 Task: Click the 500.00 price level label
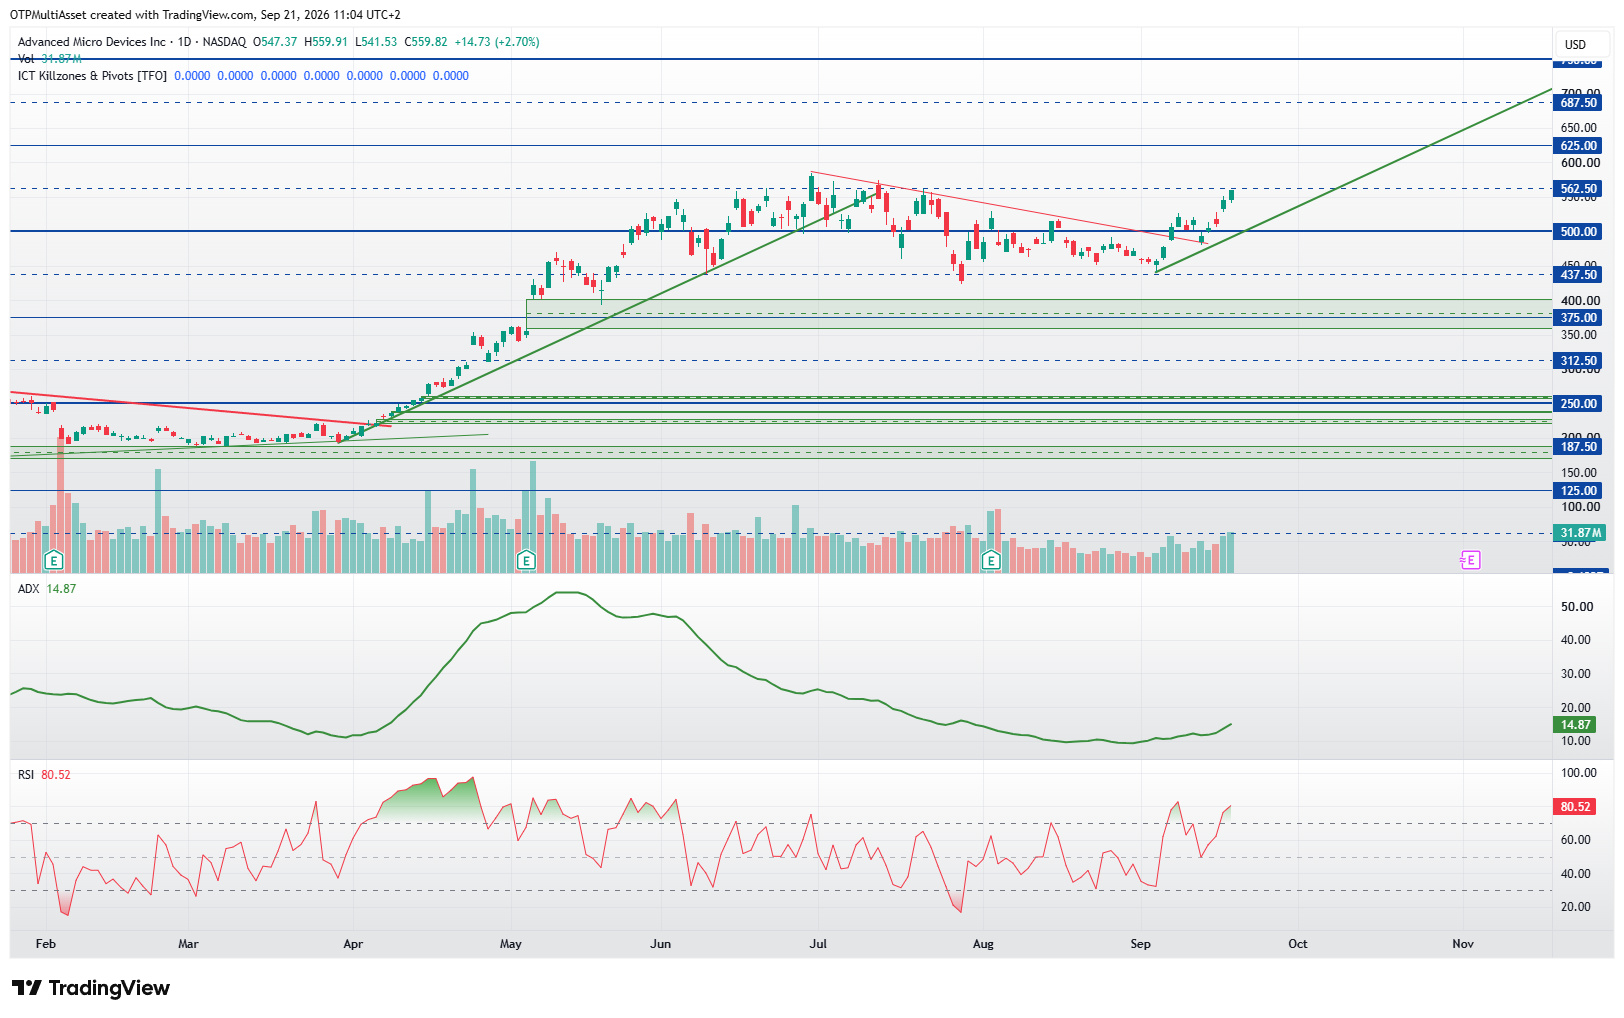pyautogui.click(x=1579, y=232)
